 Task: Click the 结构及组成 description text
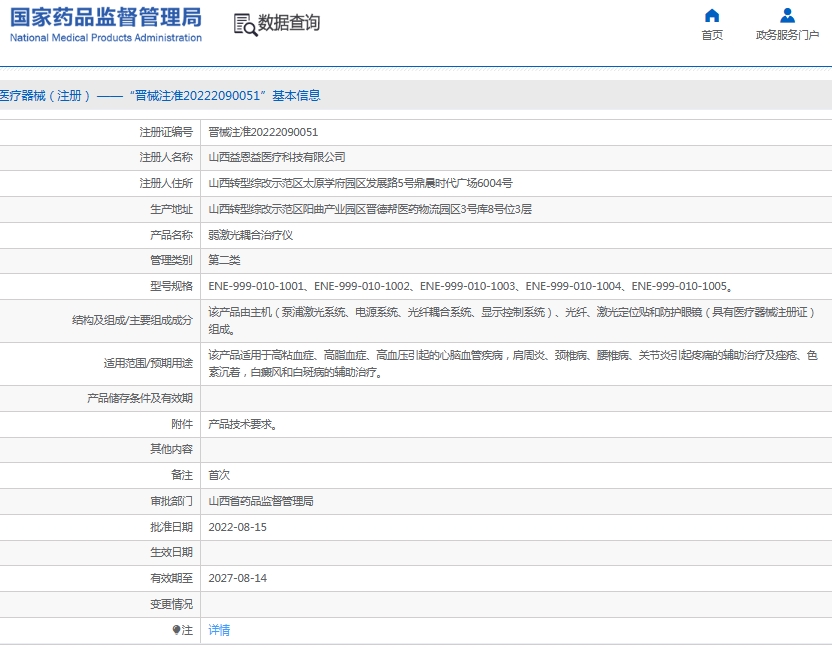coord(512,320)
